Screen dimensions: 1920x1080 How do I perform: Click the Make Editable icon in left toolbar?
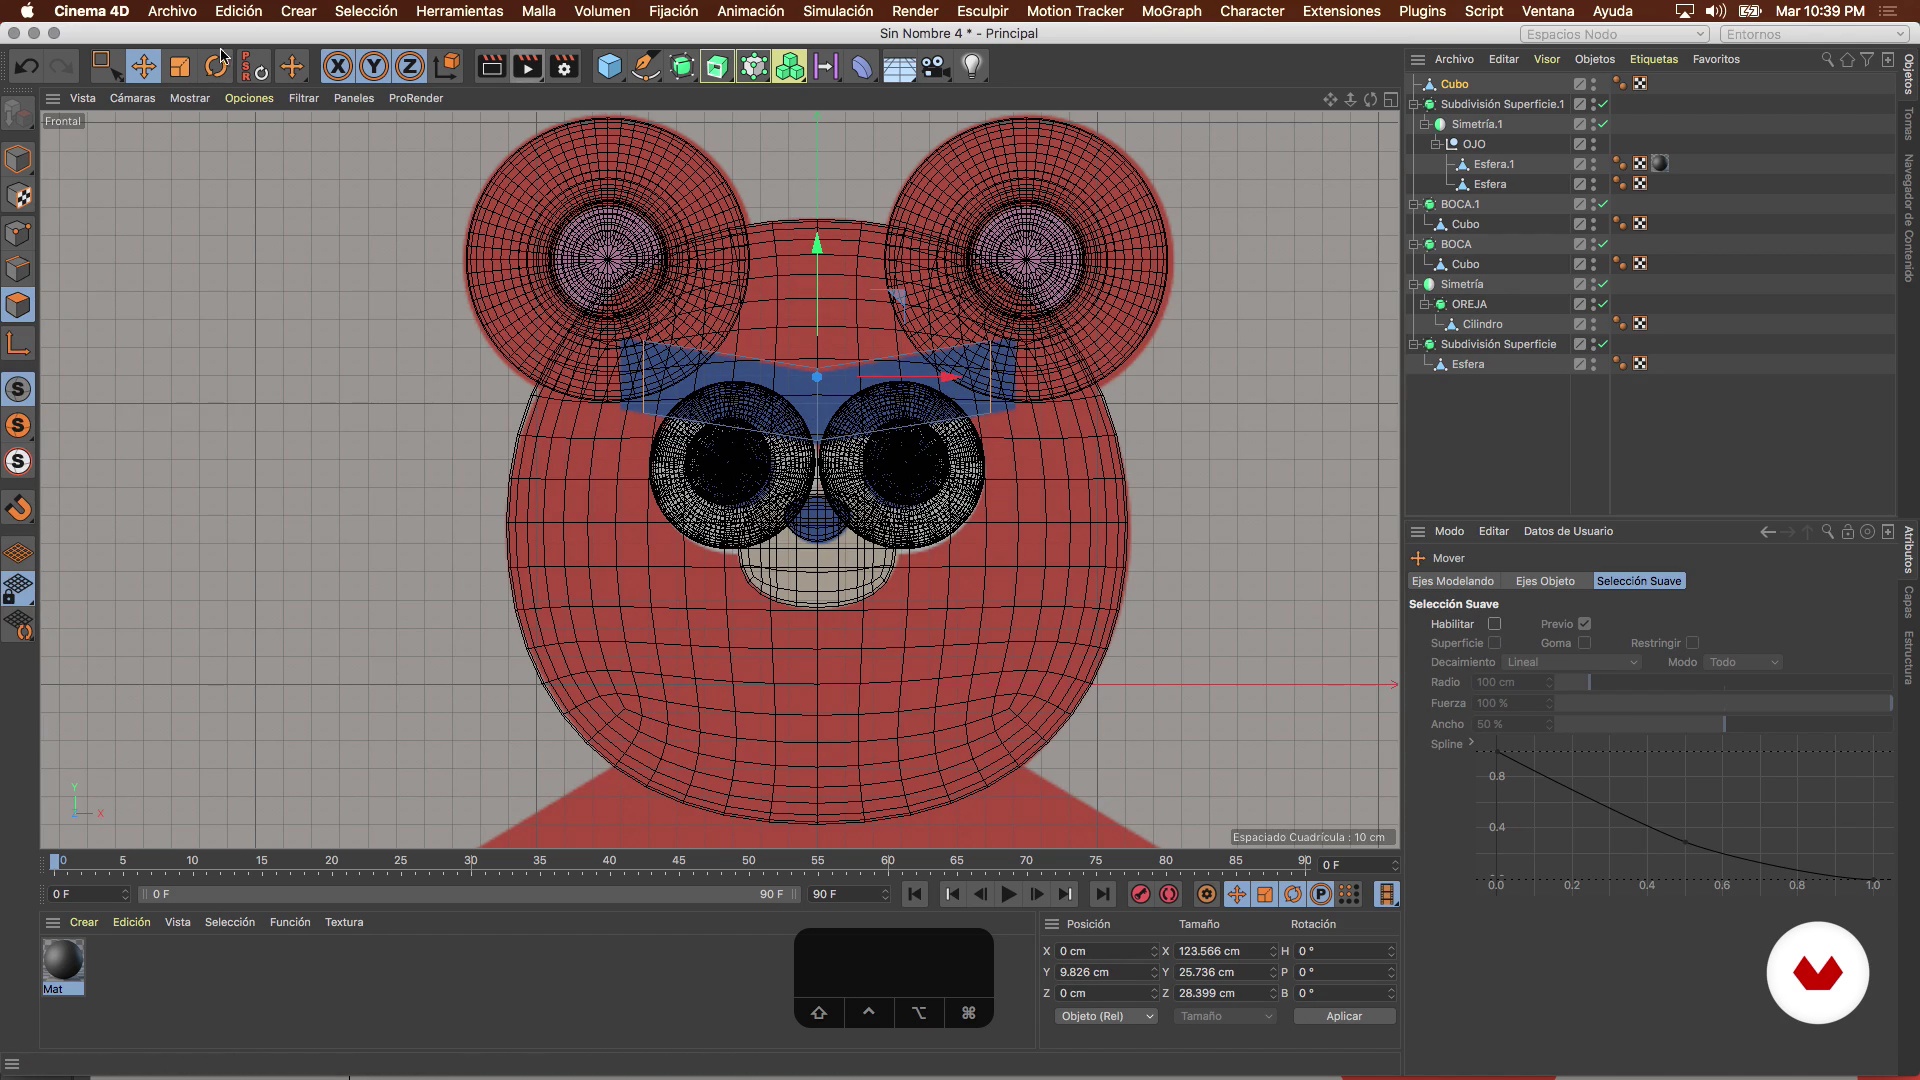tap(18, 113)
